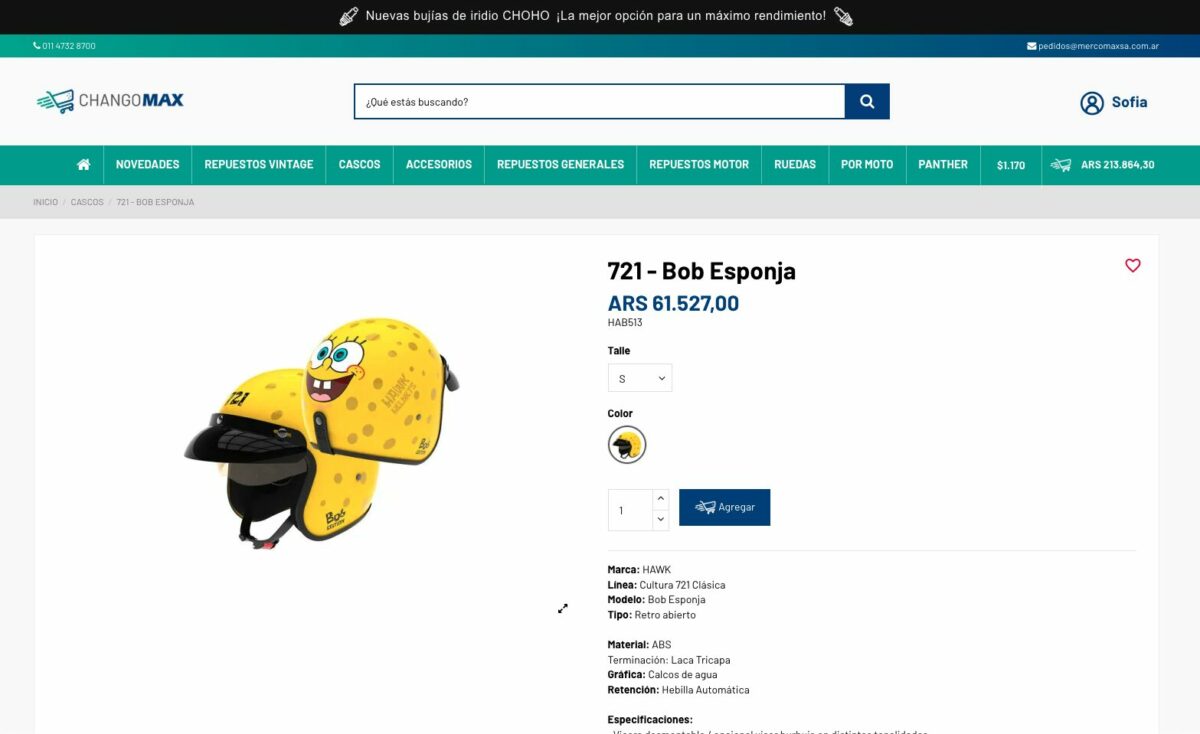Click the email envelope pedidos@mercomaxsa.com.ar
The image size is (1200, 734).
click(x=1092, y=46)
